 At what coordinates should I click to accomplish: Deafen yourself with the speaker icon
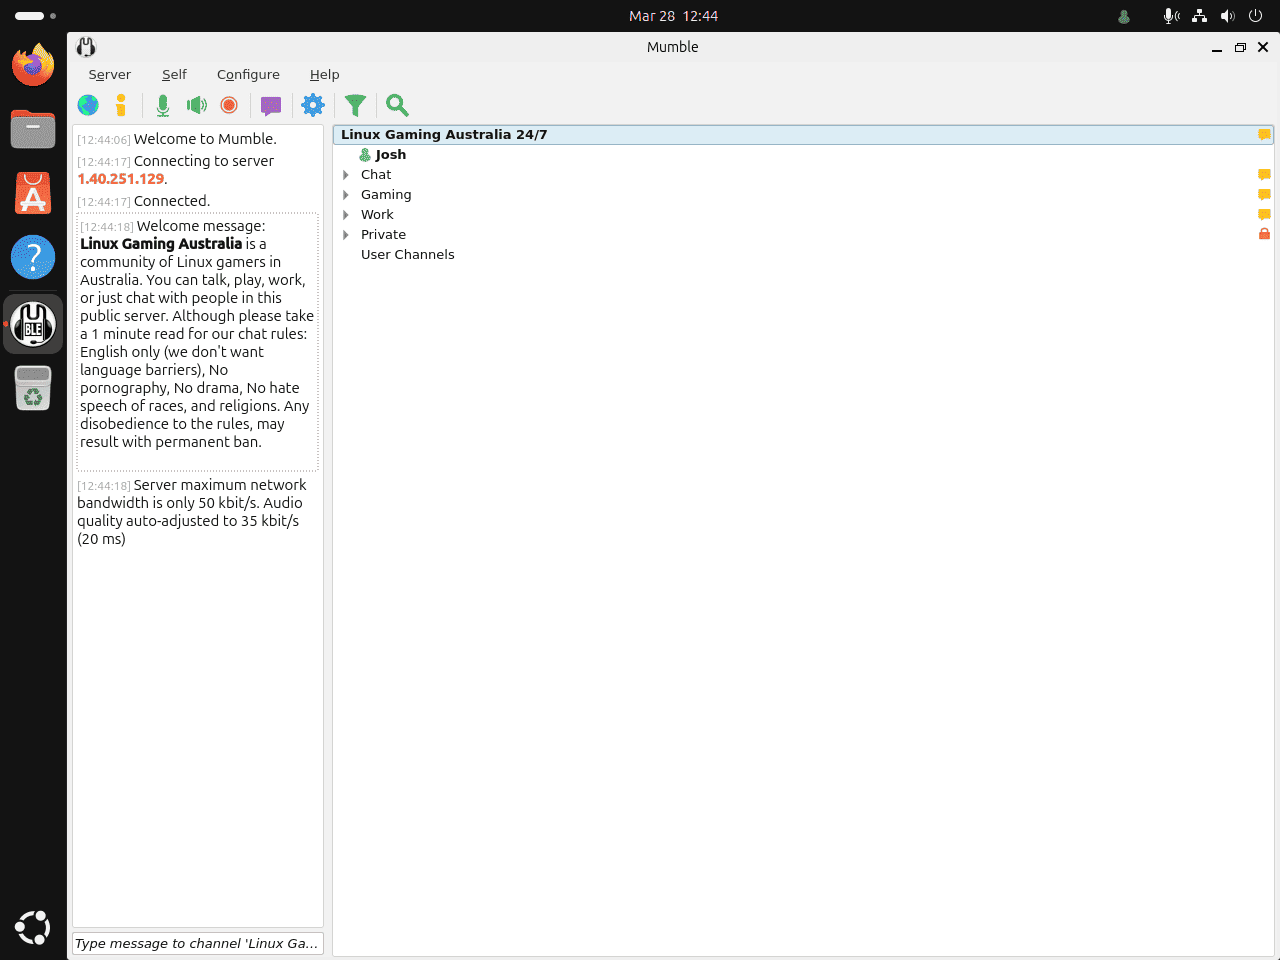(197, 105)
